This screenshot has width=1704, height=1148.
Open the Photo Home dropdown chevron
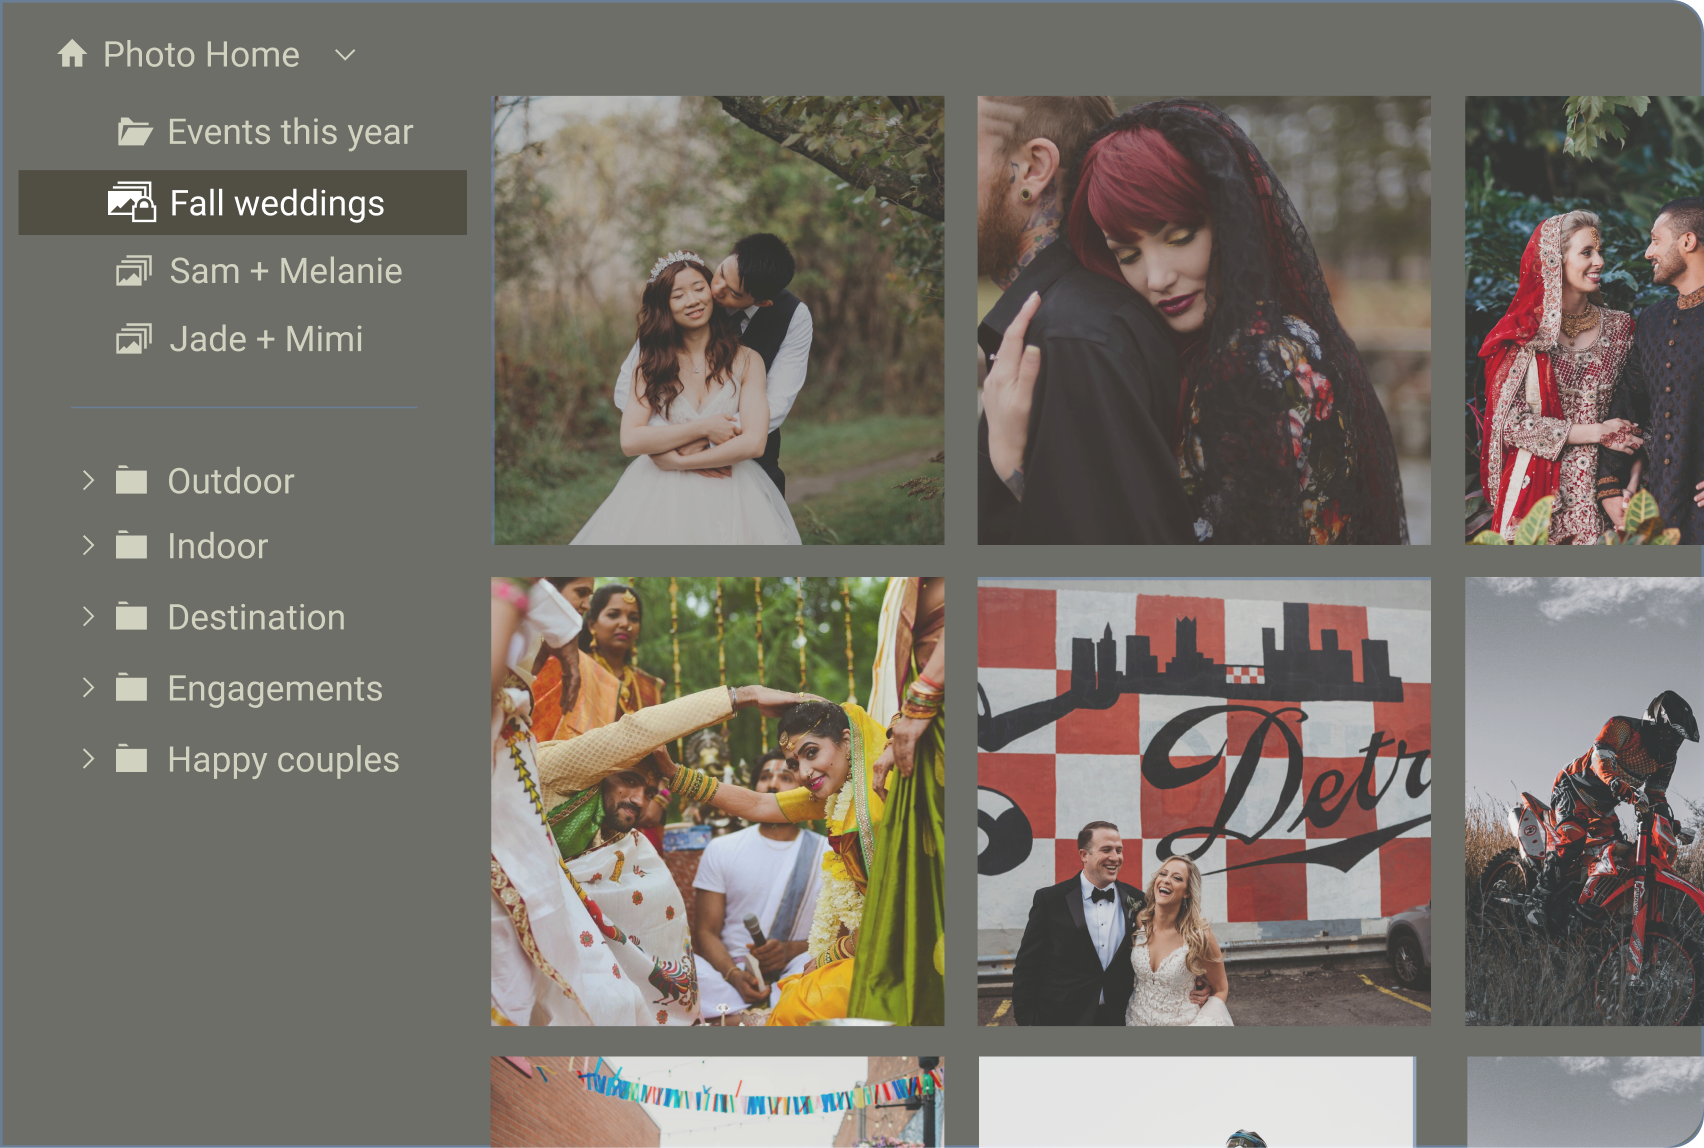[345, 55]
